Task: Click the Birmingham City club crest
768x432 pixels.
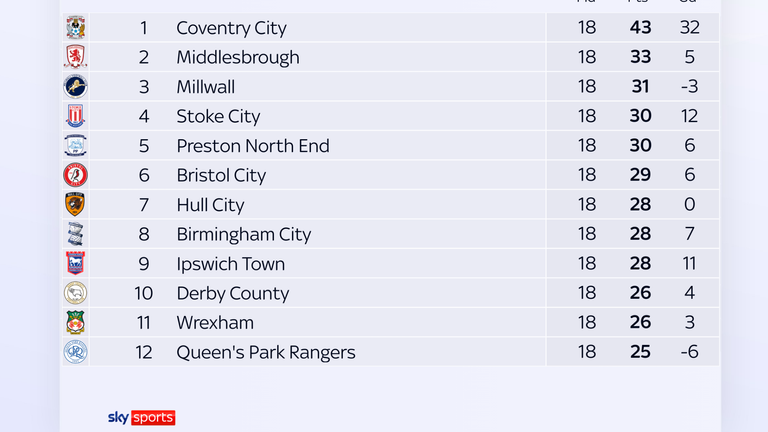Action: point(75,234)
